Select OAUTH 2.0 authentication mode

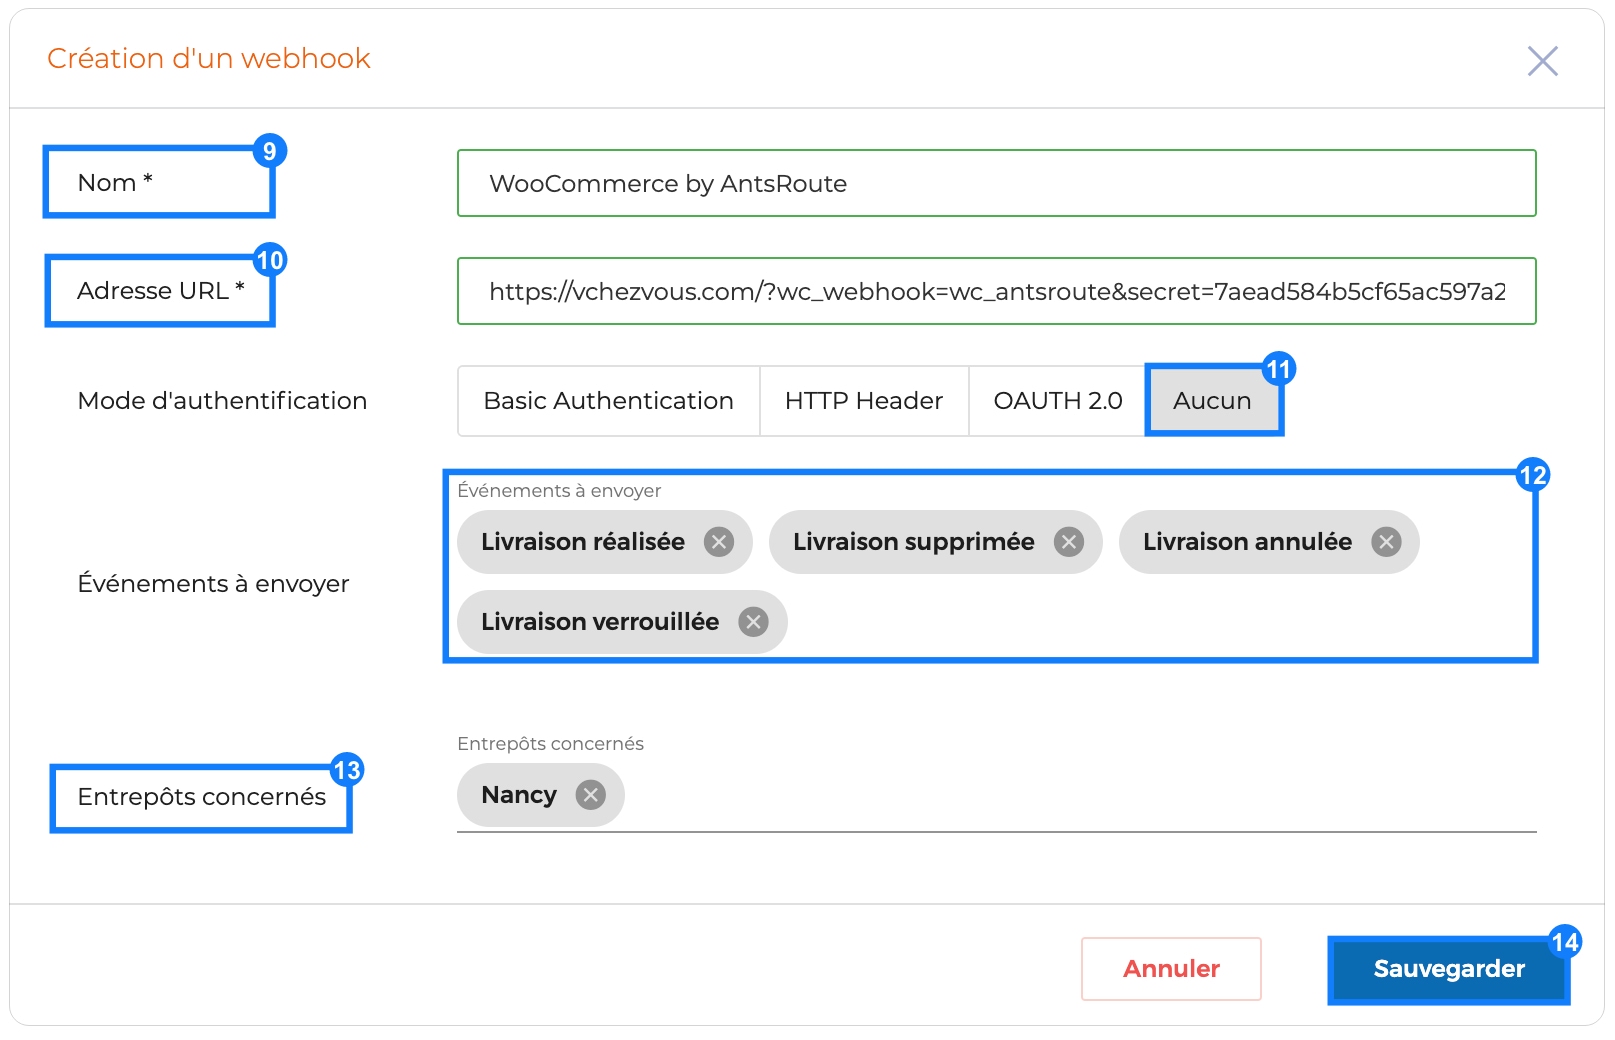[1057, 401]
